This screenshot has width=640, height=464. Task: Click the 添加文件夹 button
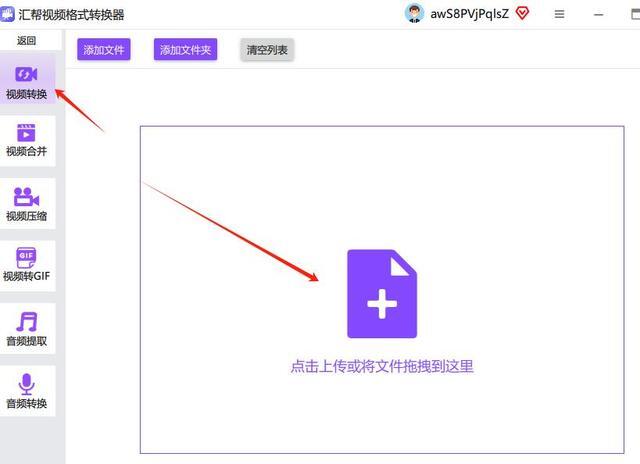tap(185, 50)
